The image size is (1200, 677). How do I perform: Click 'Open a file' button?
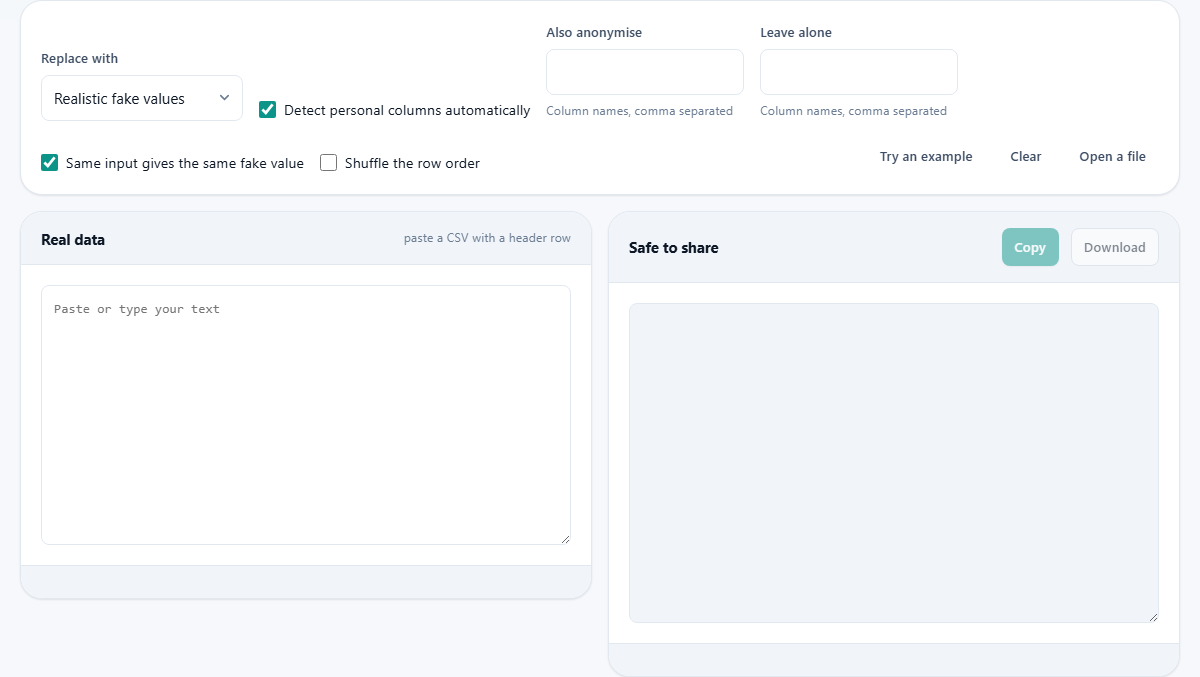[x=1112, y=156]
